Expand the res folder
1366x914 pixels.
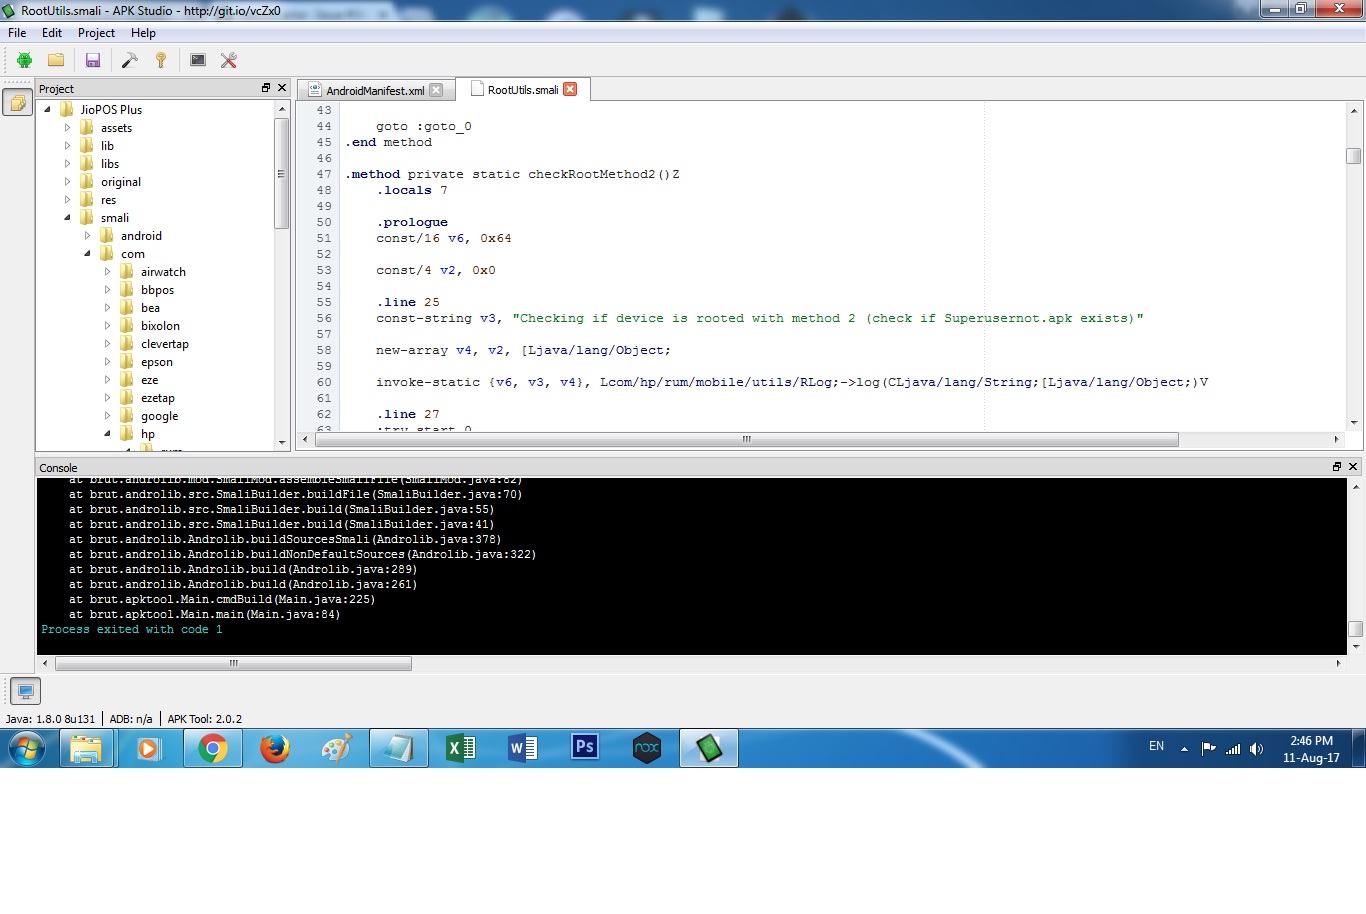[x=67, y=200]
